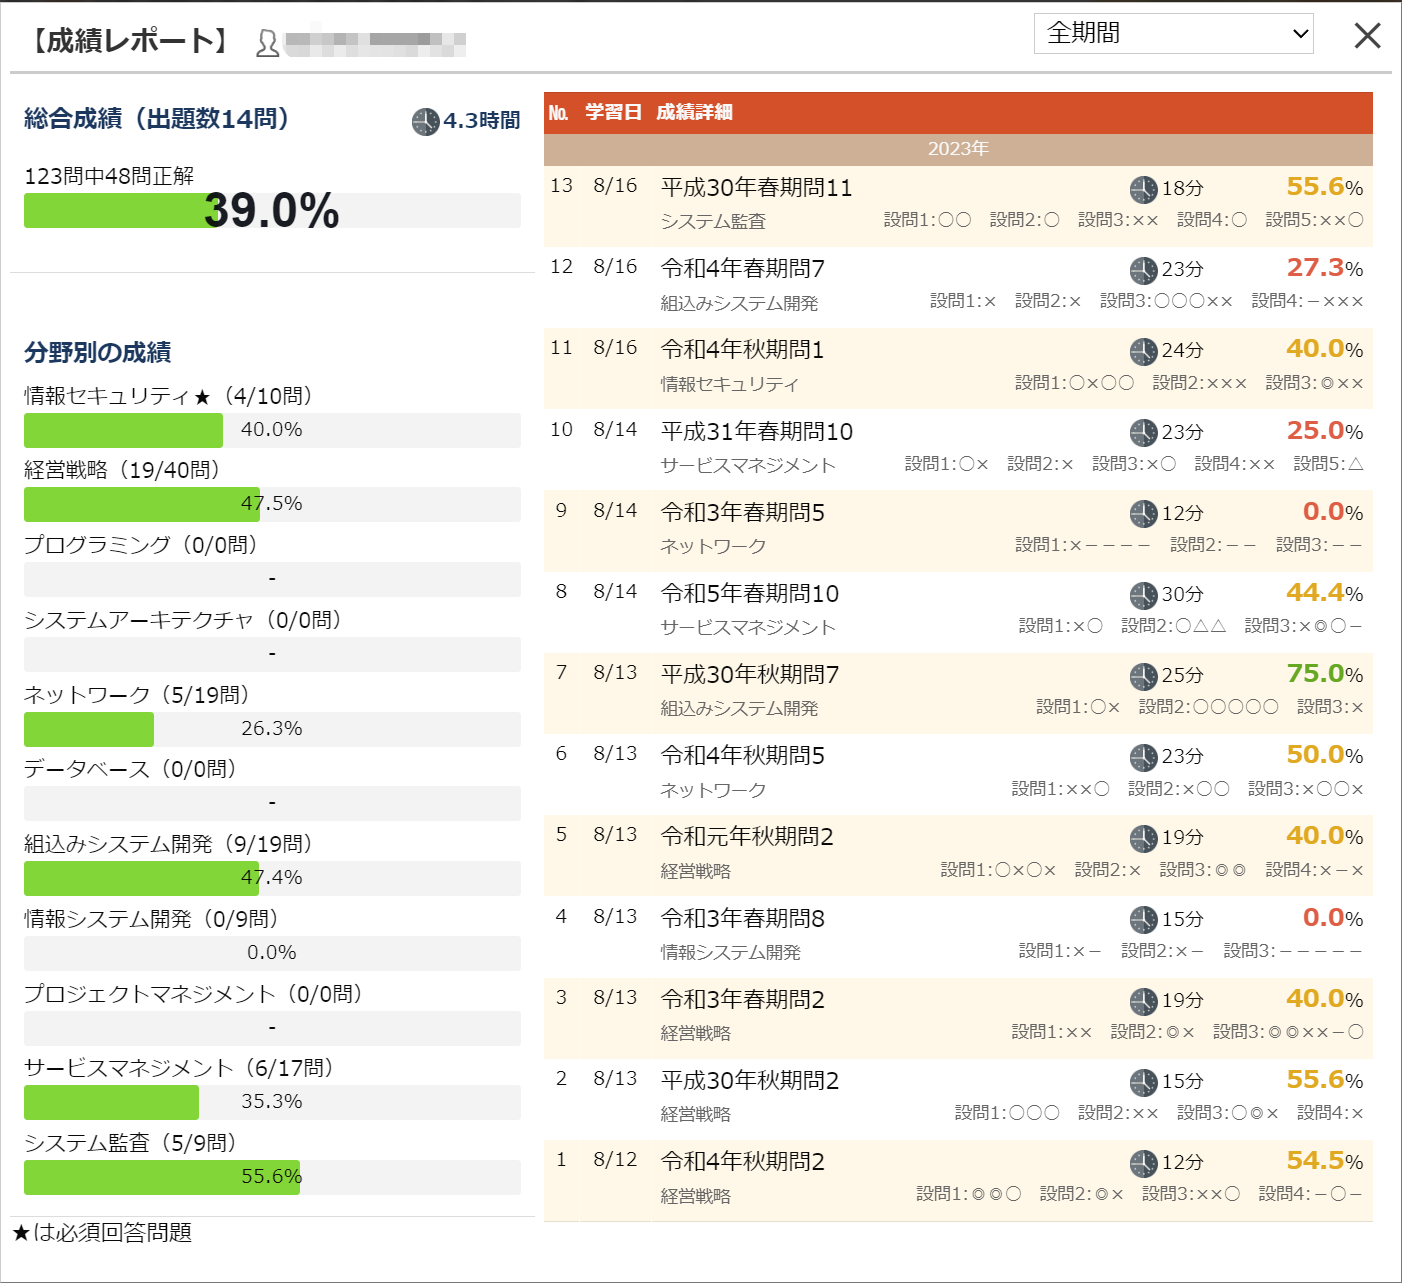This screenshot has height=1283, width=1402.
Task: Select the 75.0% score value
Action: [1324, 674]
